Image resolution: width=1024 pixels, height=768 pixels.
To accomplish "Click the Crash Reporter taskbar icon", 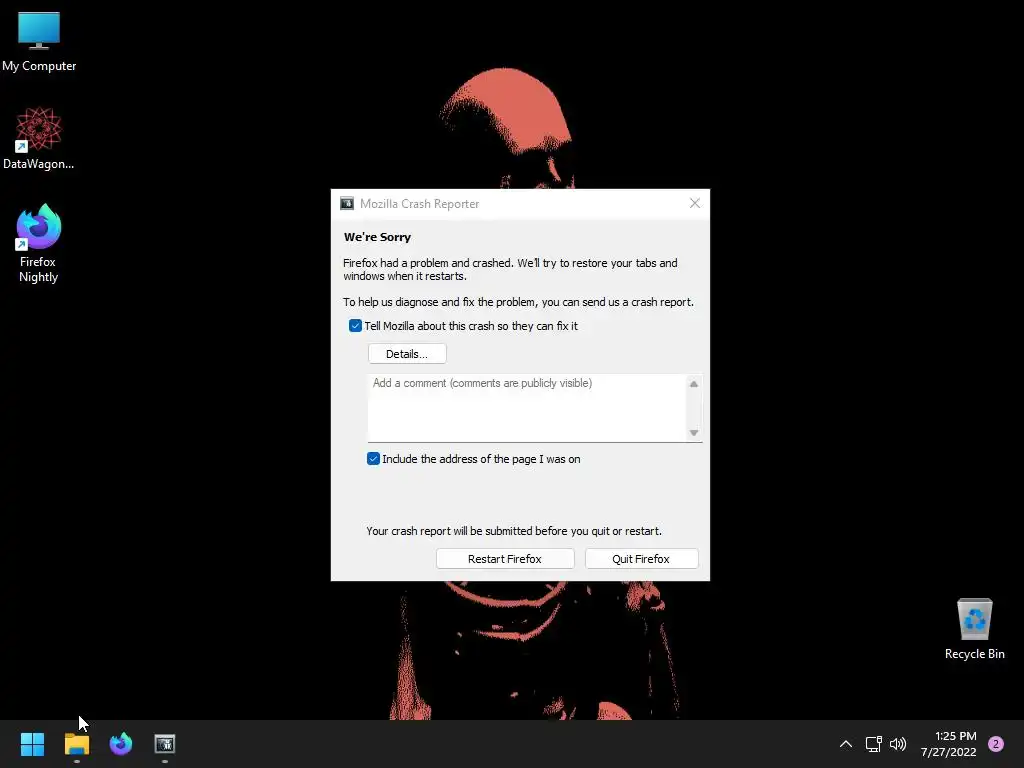I will point(165,744).
